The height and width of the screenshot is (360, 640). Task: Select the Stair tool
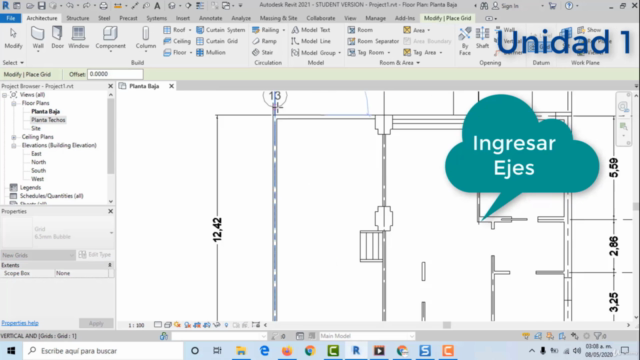(262, 53)
